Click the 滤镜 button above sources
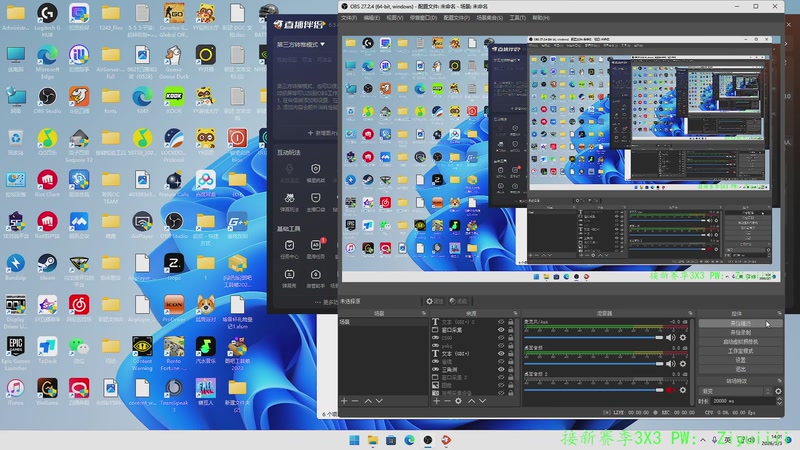 point(458,301)
